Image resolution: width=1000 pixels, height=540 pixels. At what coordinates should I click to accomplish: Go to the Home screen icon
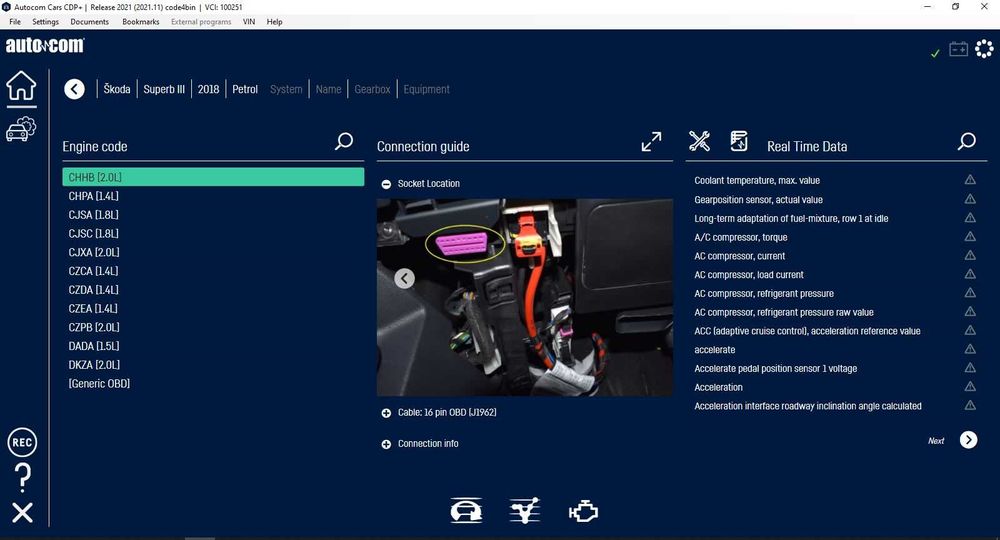coord(21,85)
